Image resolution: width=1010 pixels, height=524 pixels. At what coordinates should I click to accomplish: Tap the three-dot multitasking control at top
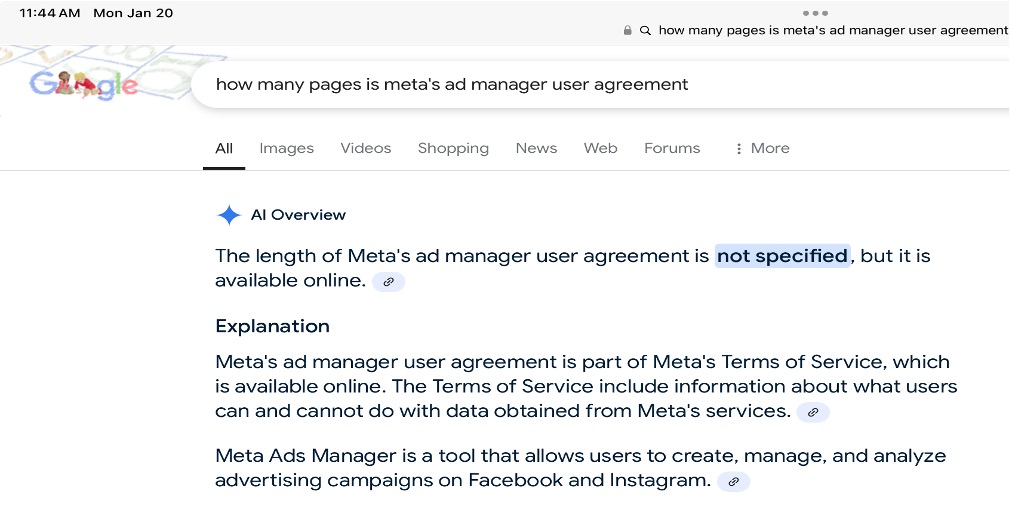click(815, 13)
